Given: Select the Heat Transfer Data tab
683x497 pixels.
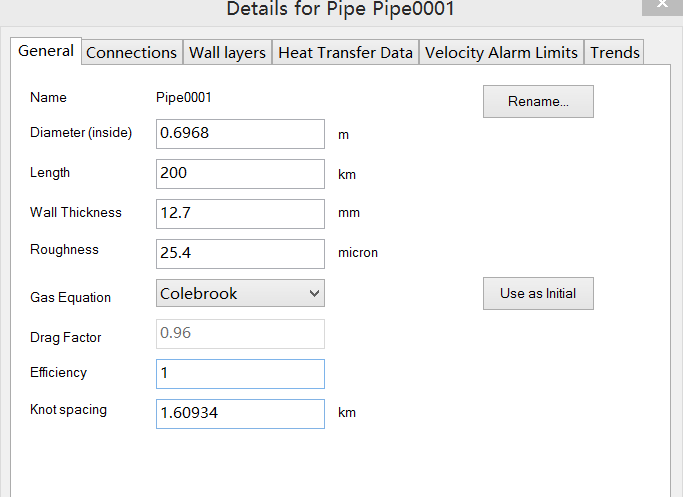Looking at the screenshot, I should (345, 53).
